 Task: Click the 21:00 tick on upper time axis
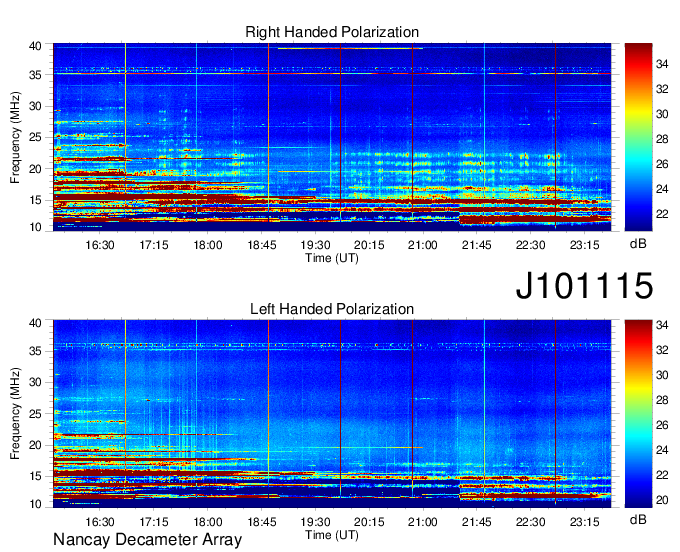[423, 245]
